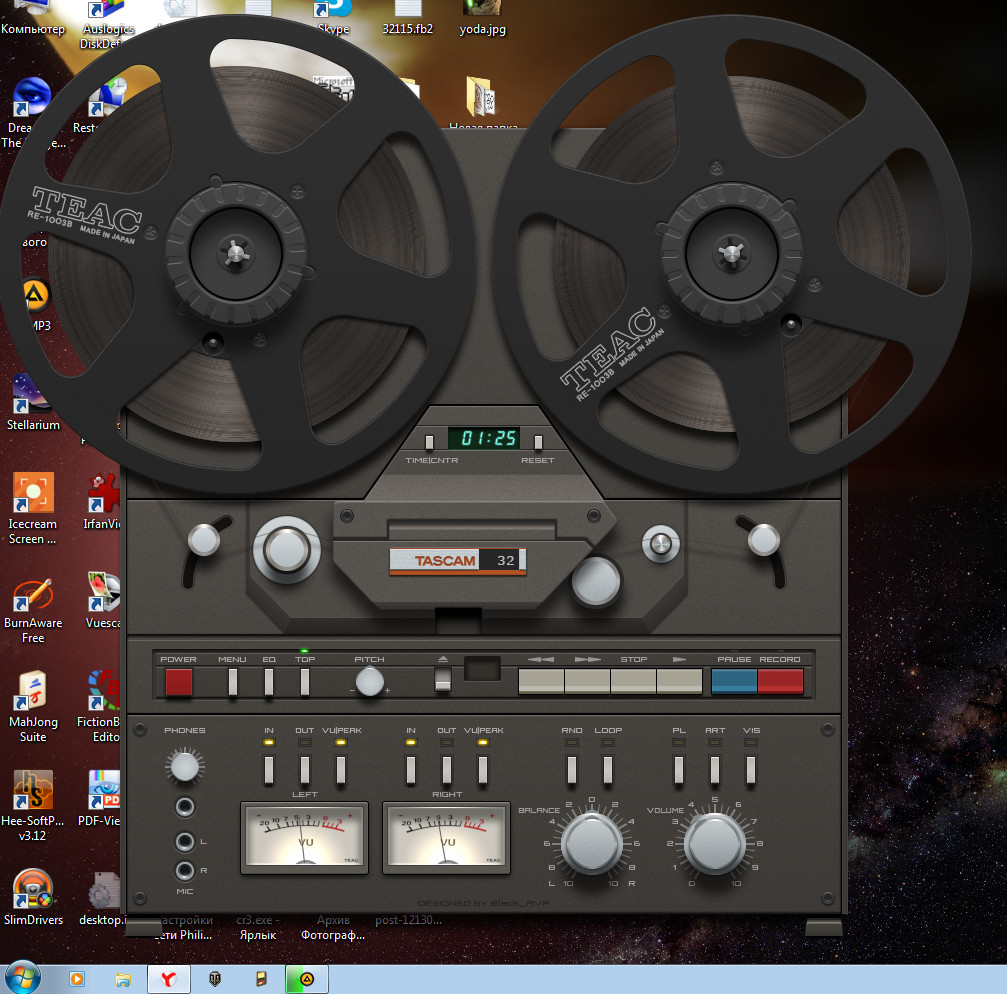Select the 32115.fb2 file on desktop
The image size is (1007, 994).
[x=408, y=18]
